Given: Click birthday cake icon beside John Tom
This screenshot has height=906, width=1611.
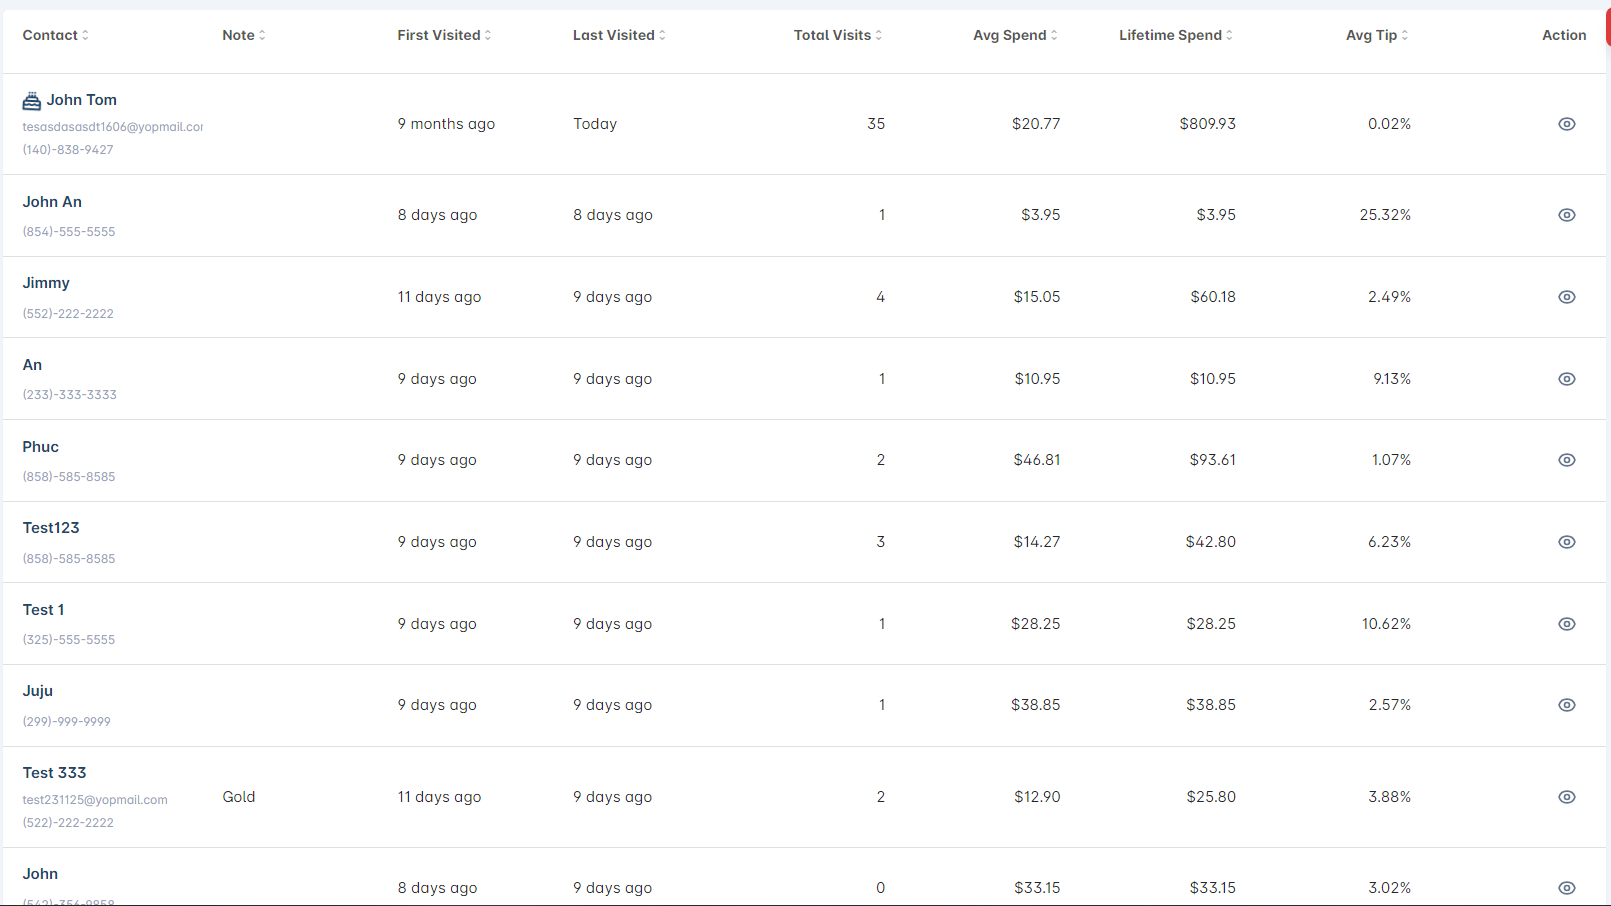Looking at the screenshot, I should point(32,101).
